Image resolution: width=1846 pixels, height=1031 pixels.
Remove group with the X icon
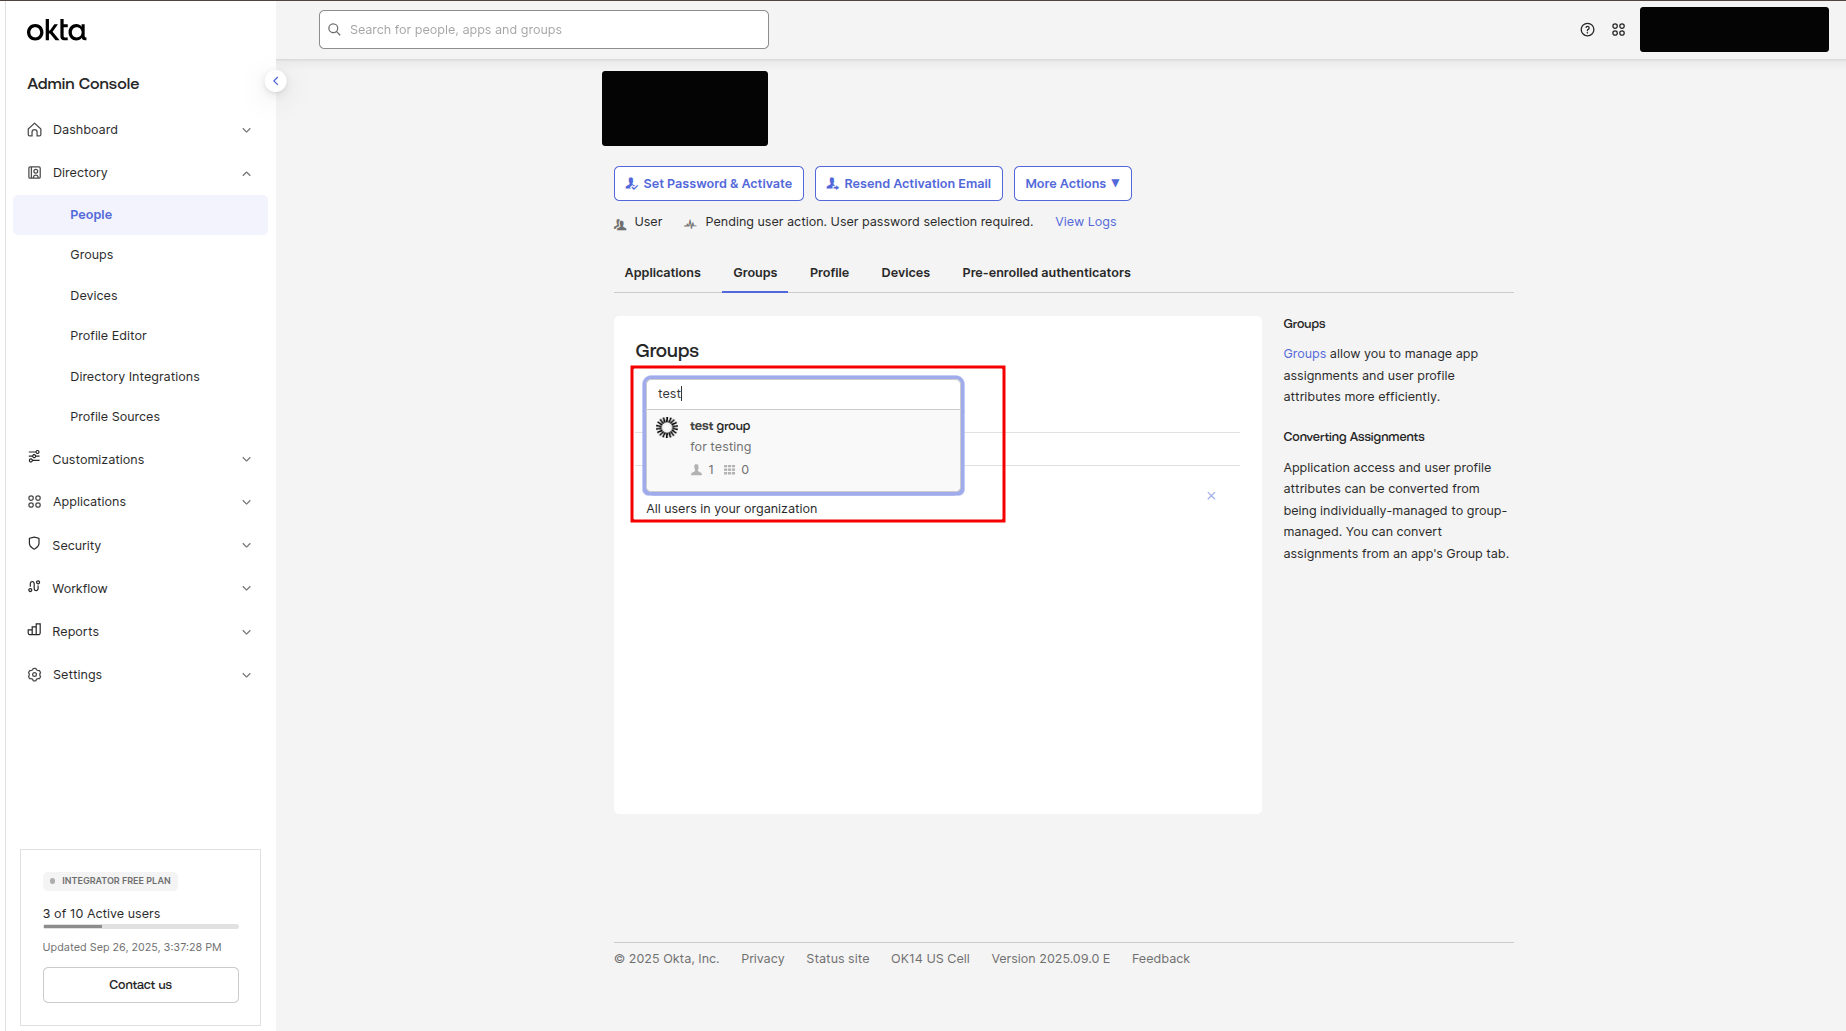pos(1211,496)
